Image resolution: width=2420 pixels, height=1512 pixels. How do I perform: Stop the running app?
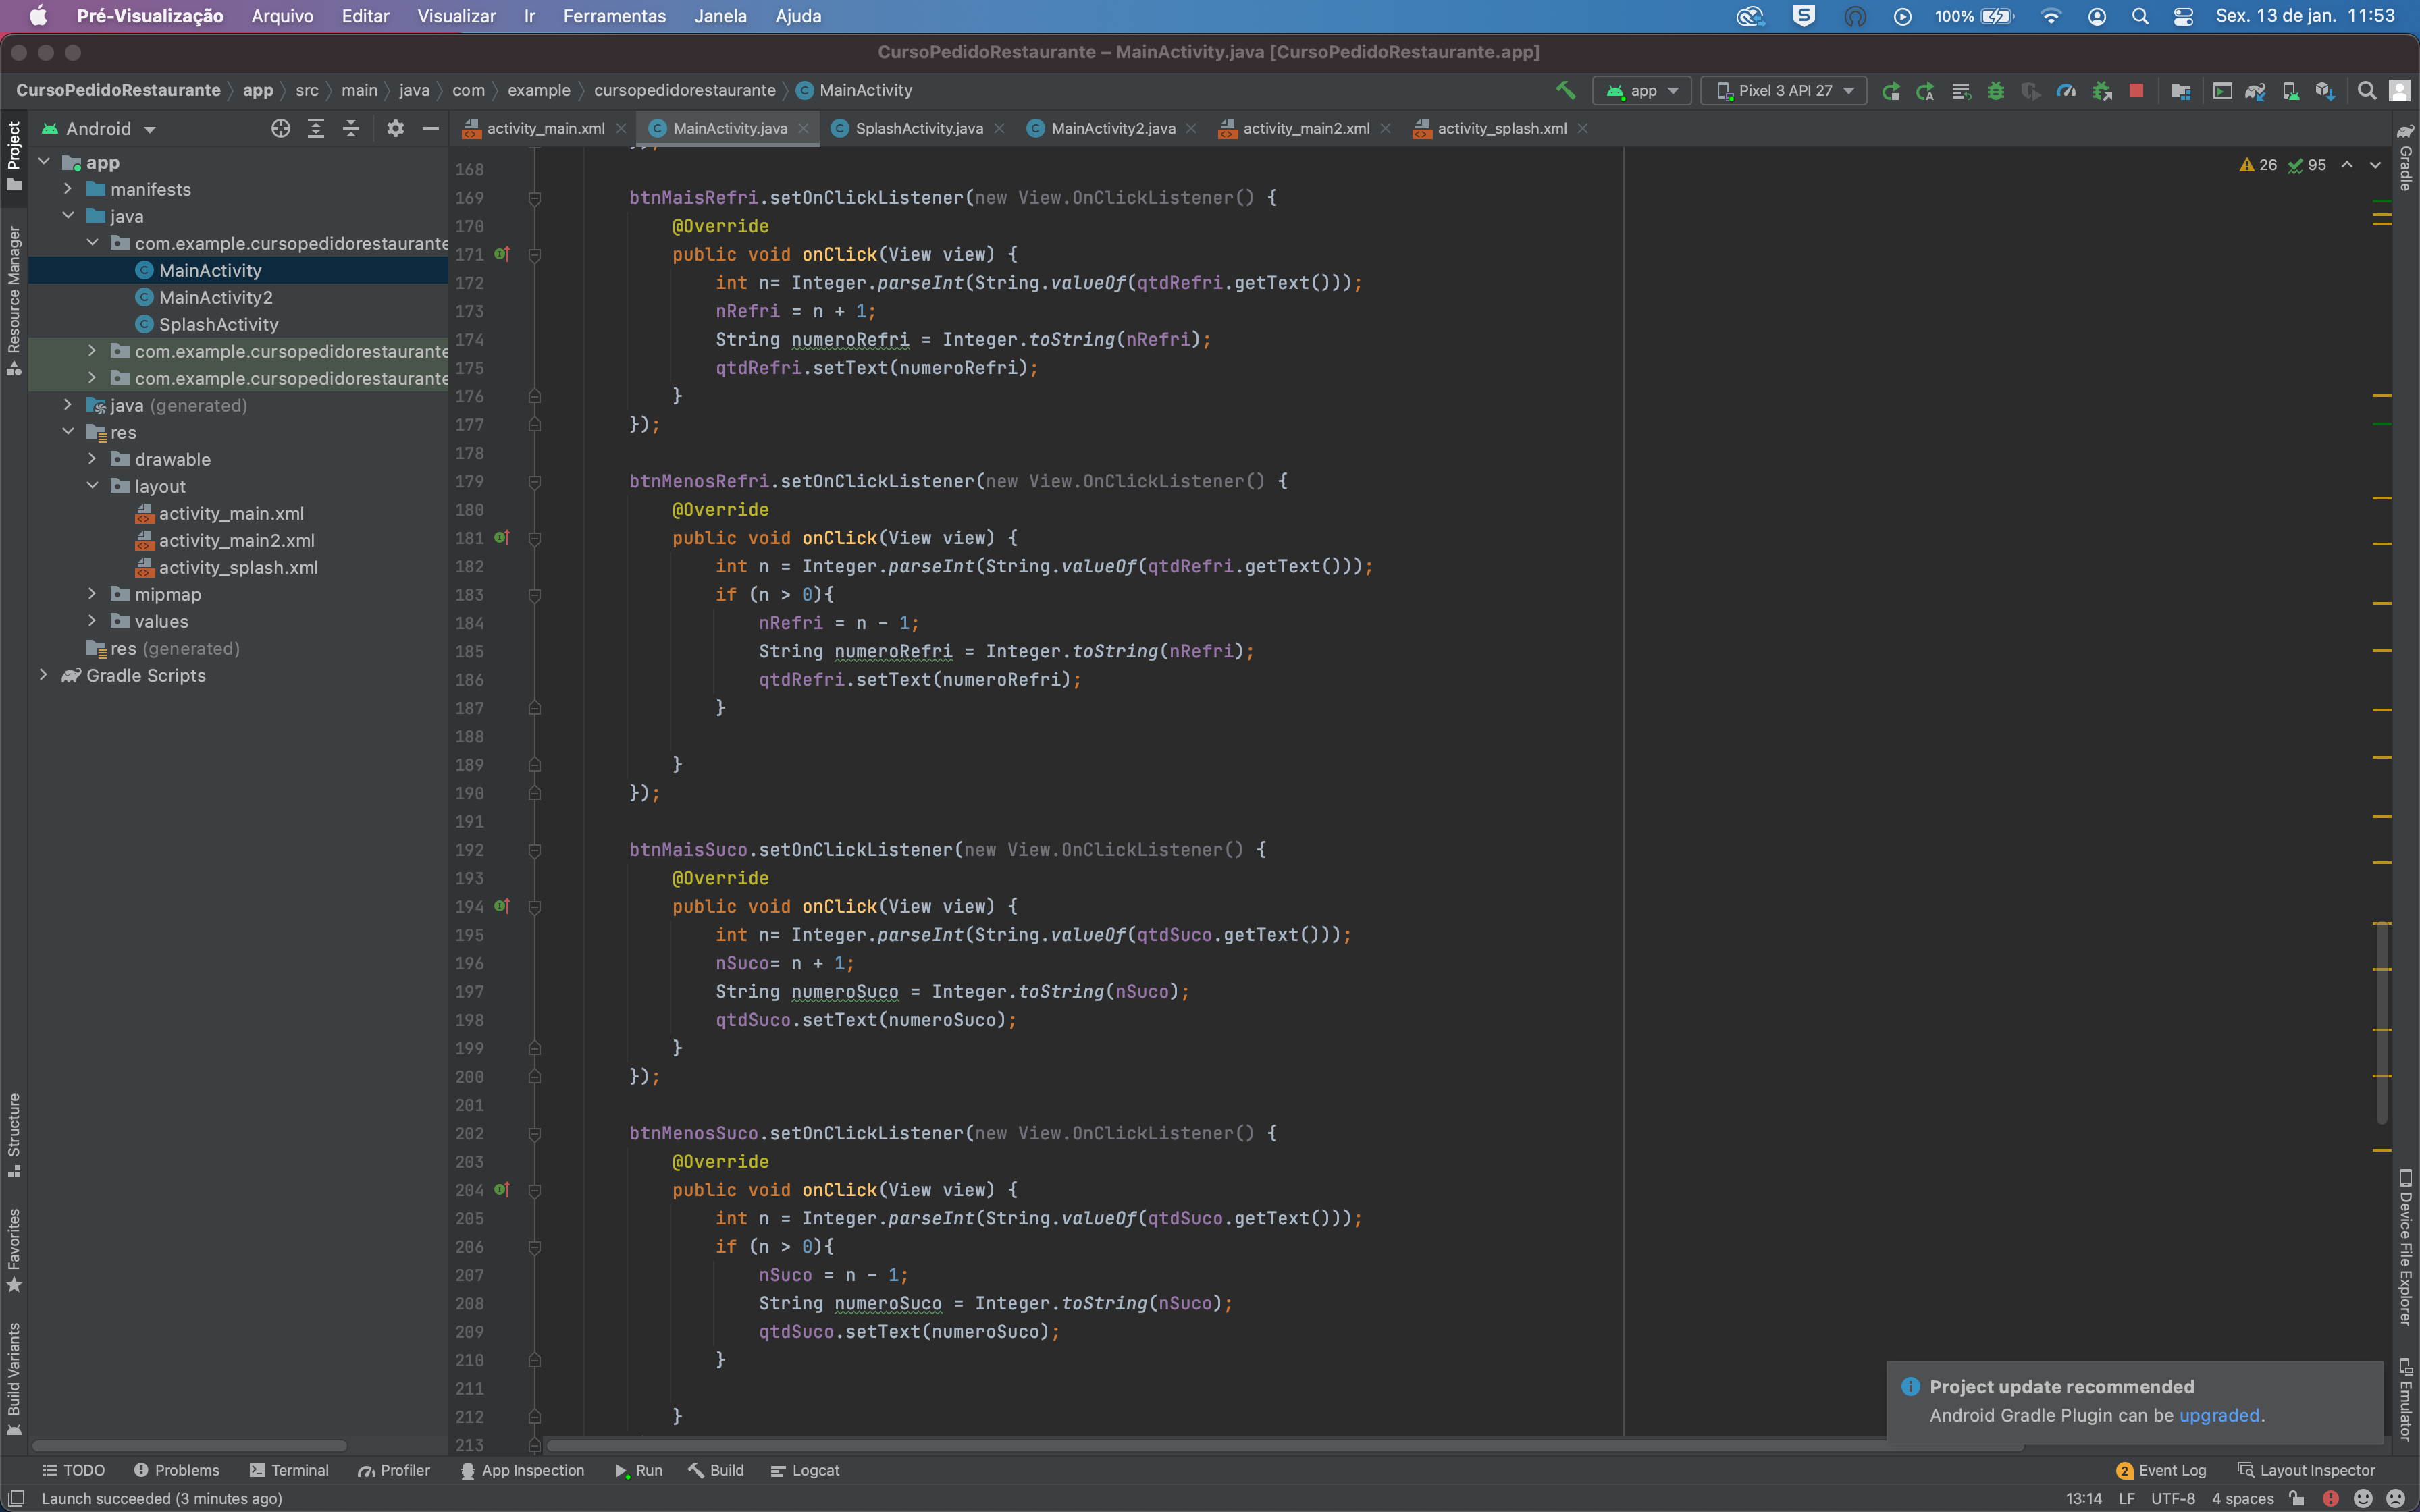click(x=2136, y=91)
